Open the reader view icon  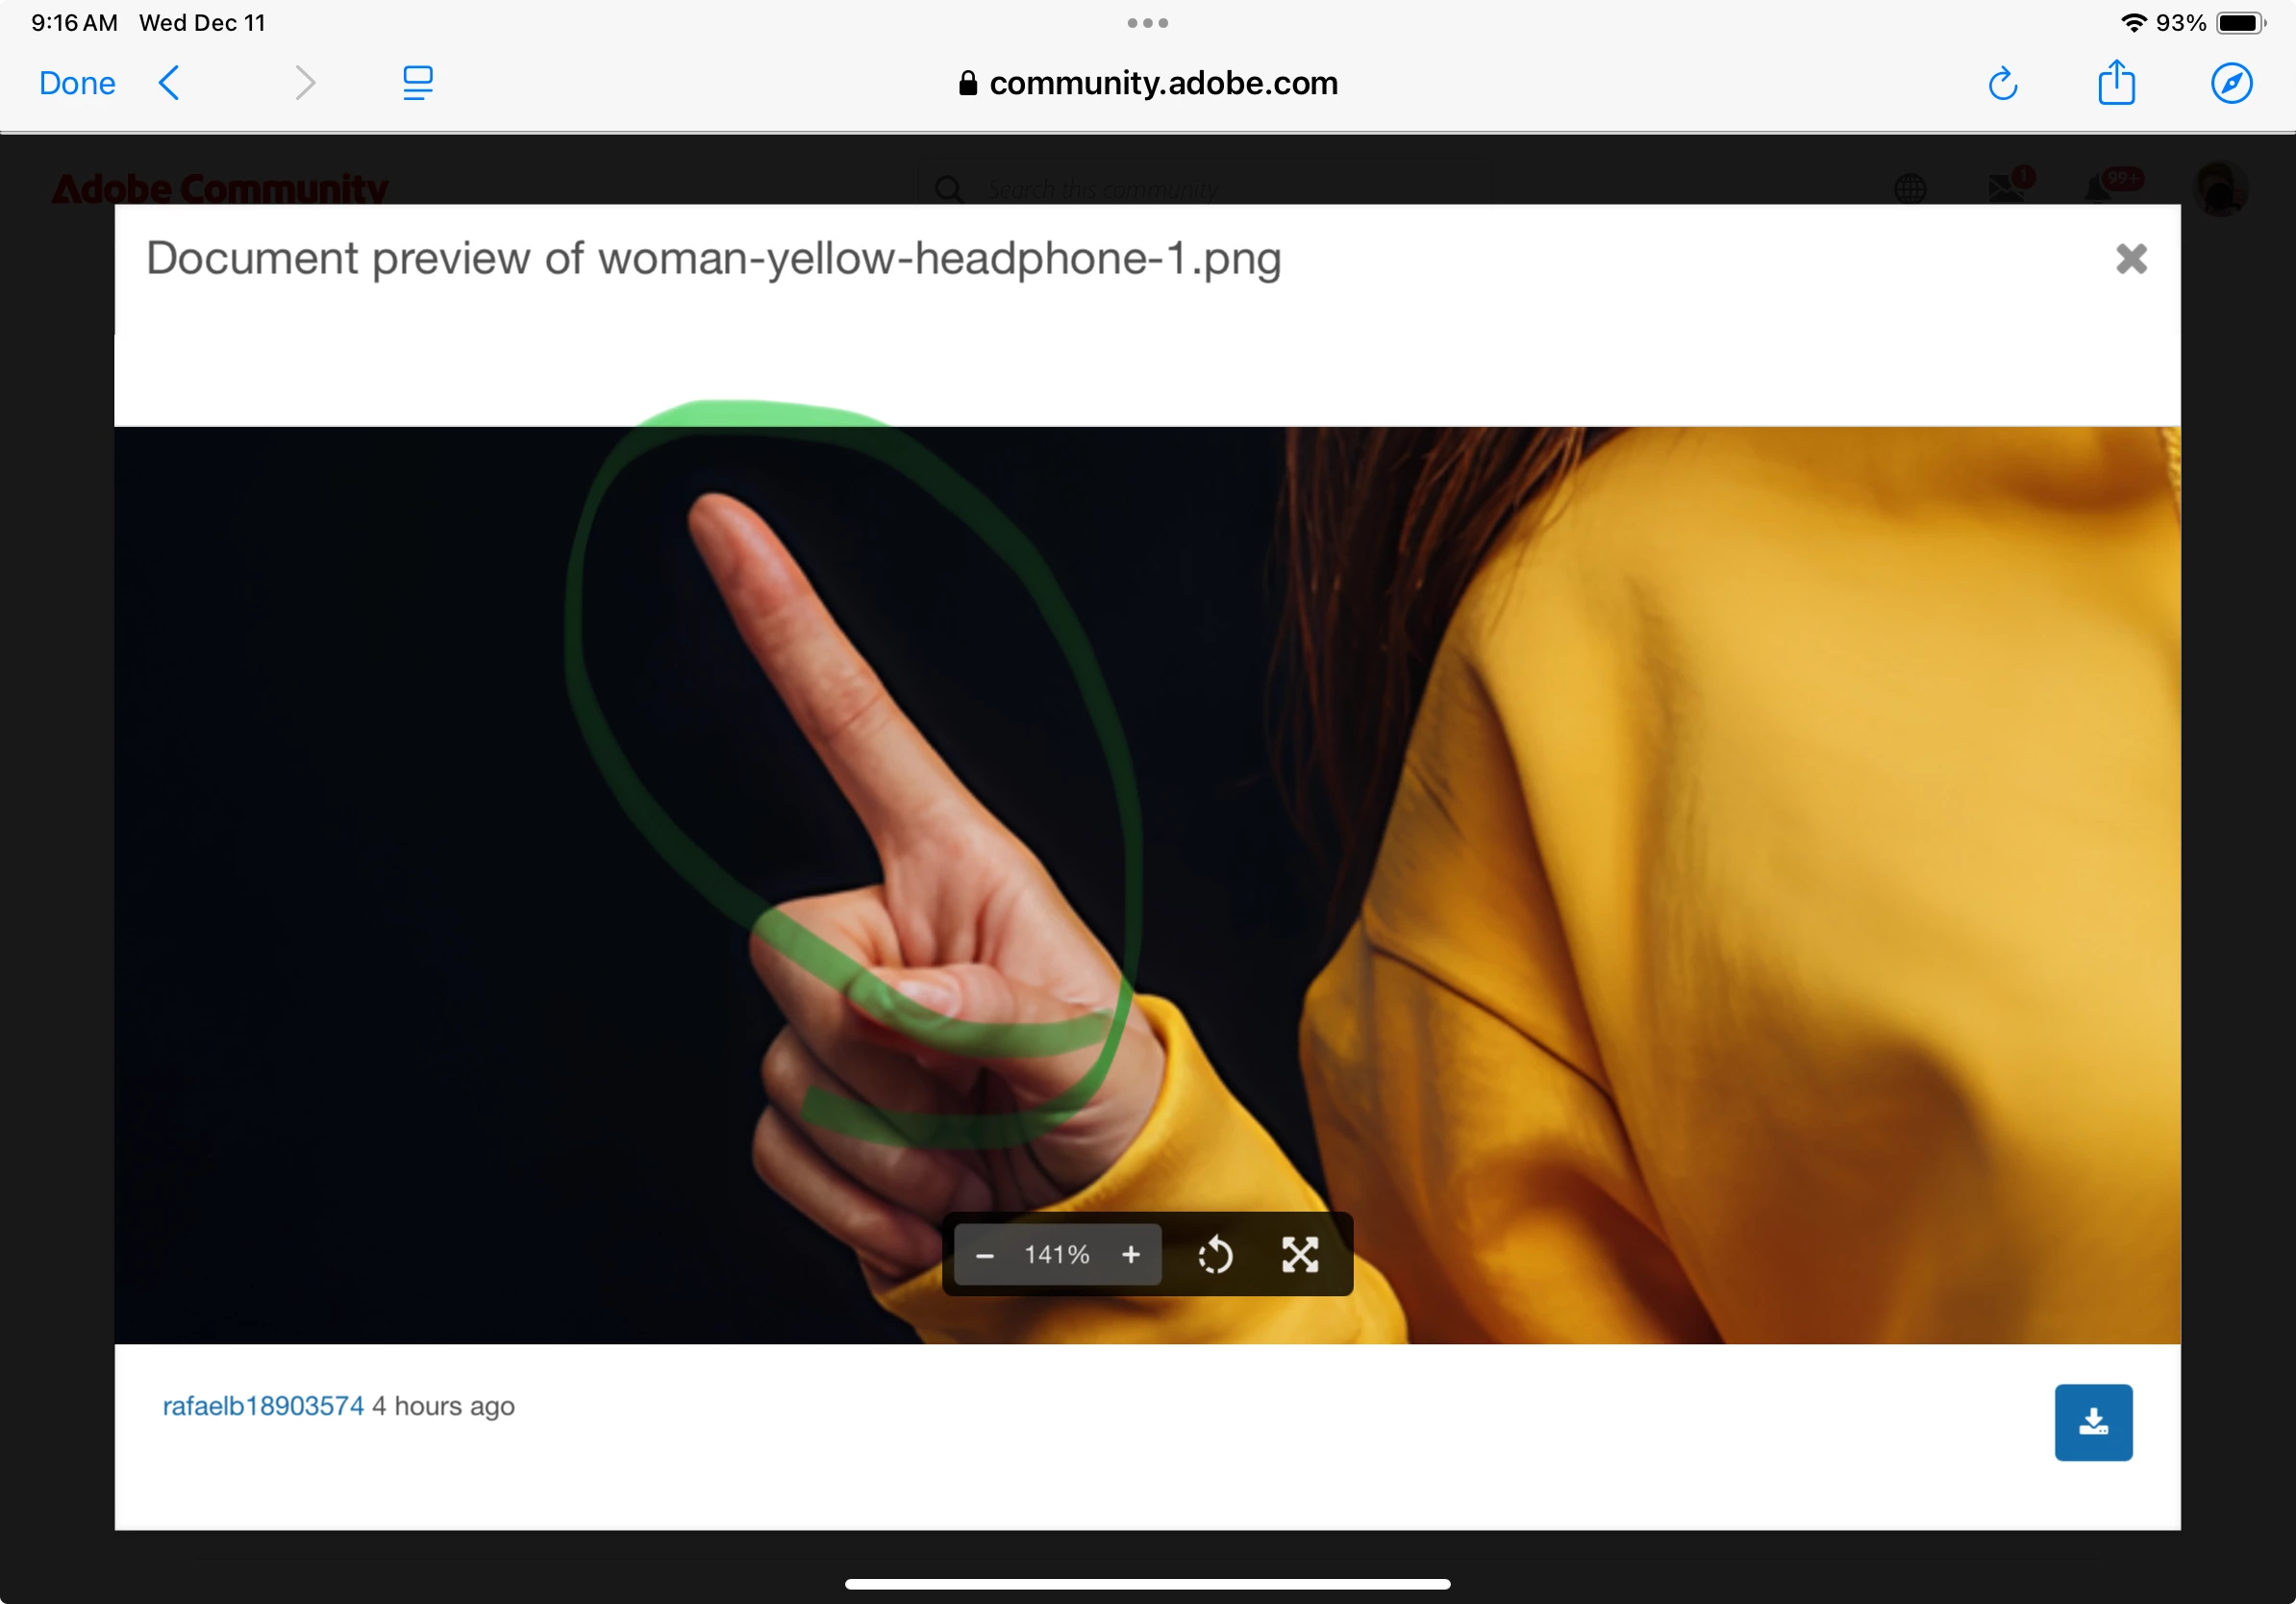click(417, 83)
